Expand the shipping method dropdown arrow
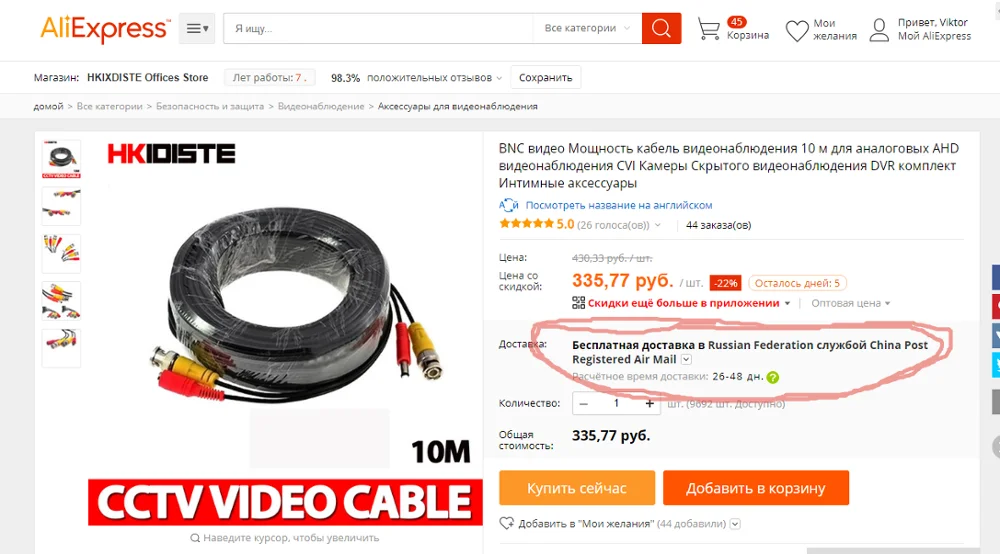The height and width of the screenshot is (554, 1000). pyautogui.click(x=686, y=360)
